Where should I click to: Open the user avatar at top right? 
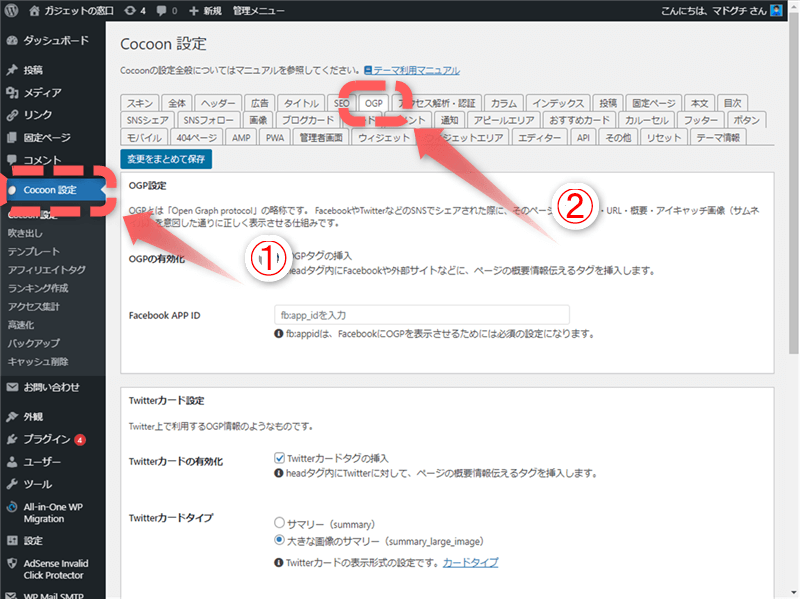(x=776, y=10)
